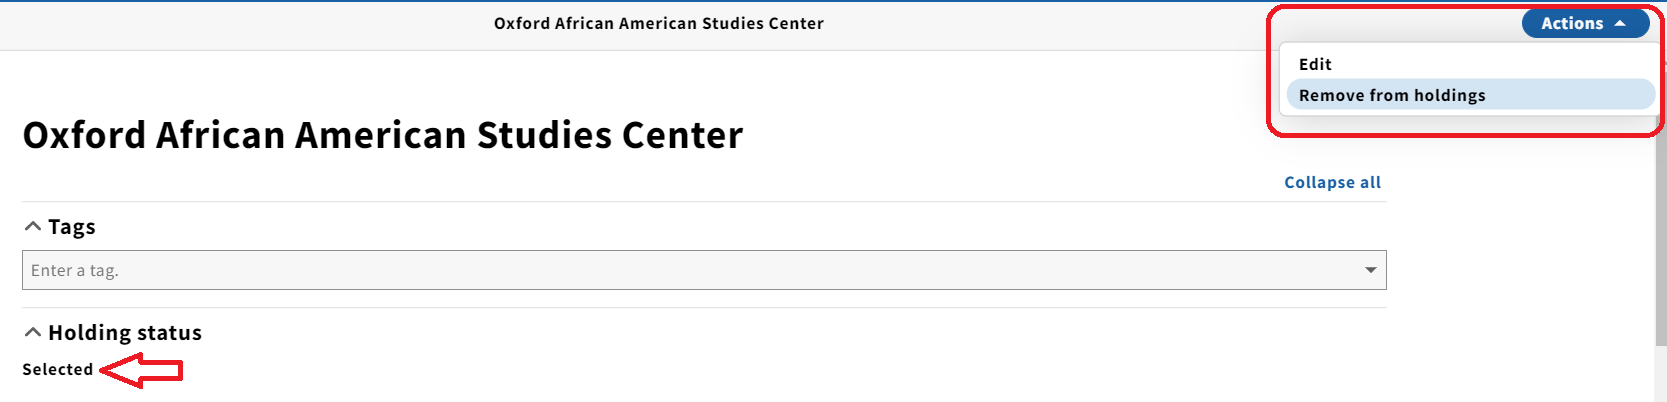Click the Tags section heading
This screenshot has height=402, width=1667.
pyautogui.click(x=72, y=227)
